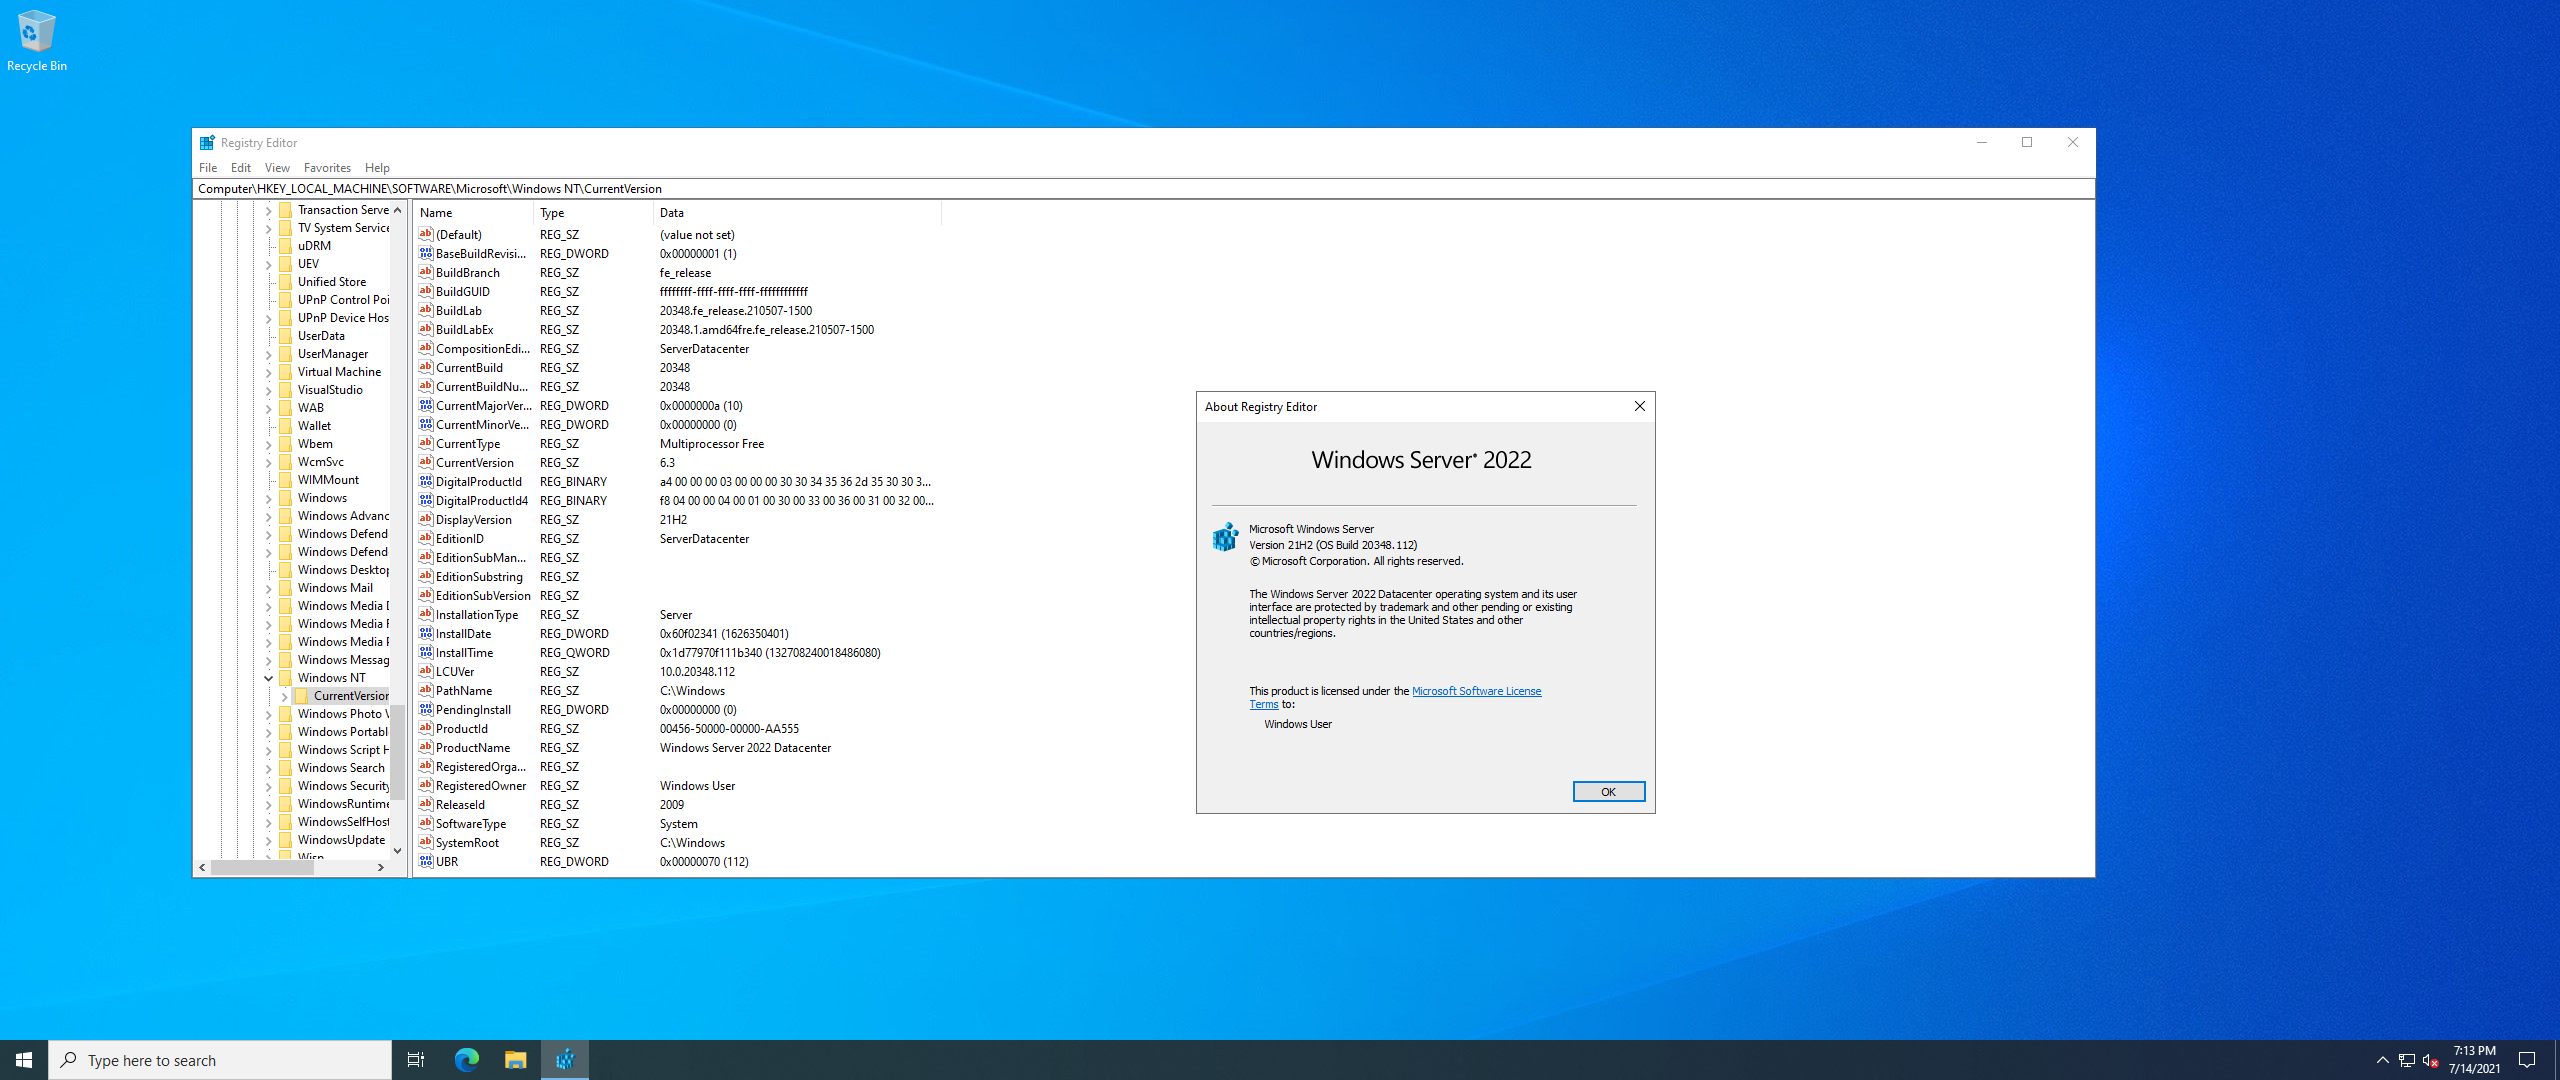The image size is (2560, 1080).
Task: Click the network status tray icon
Action: coord(2407,1060)
